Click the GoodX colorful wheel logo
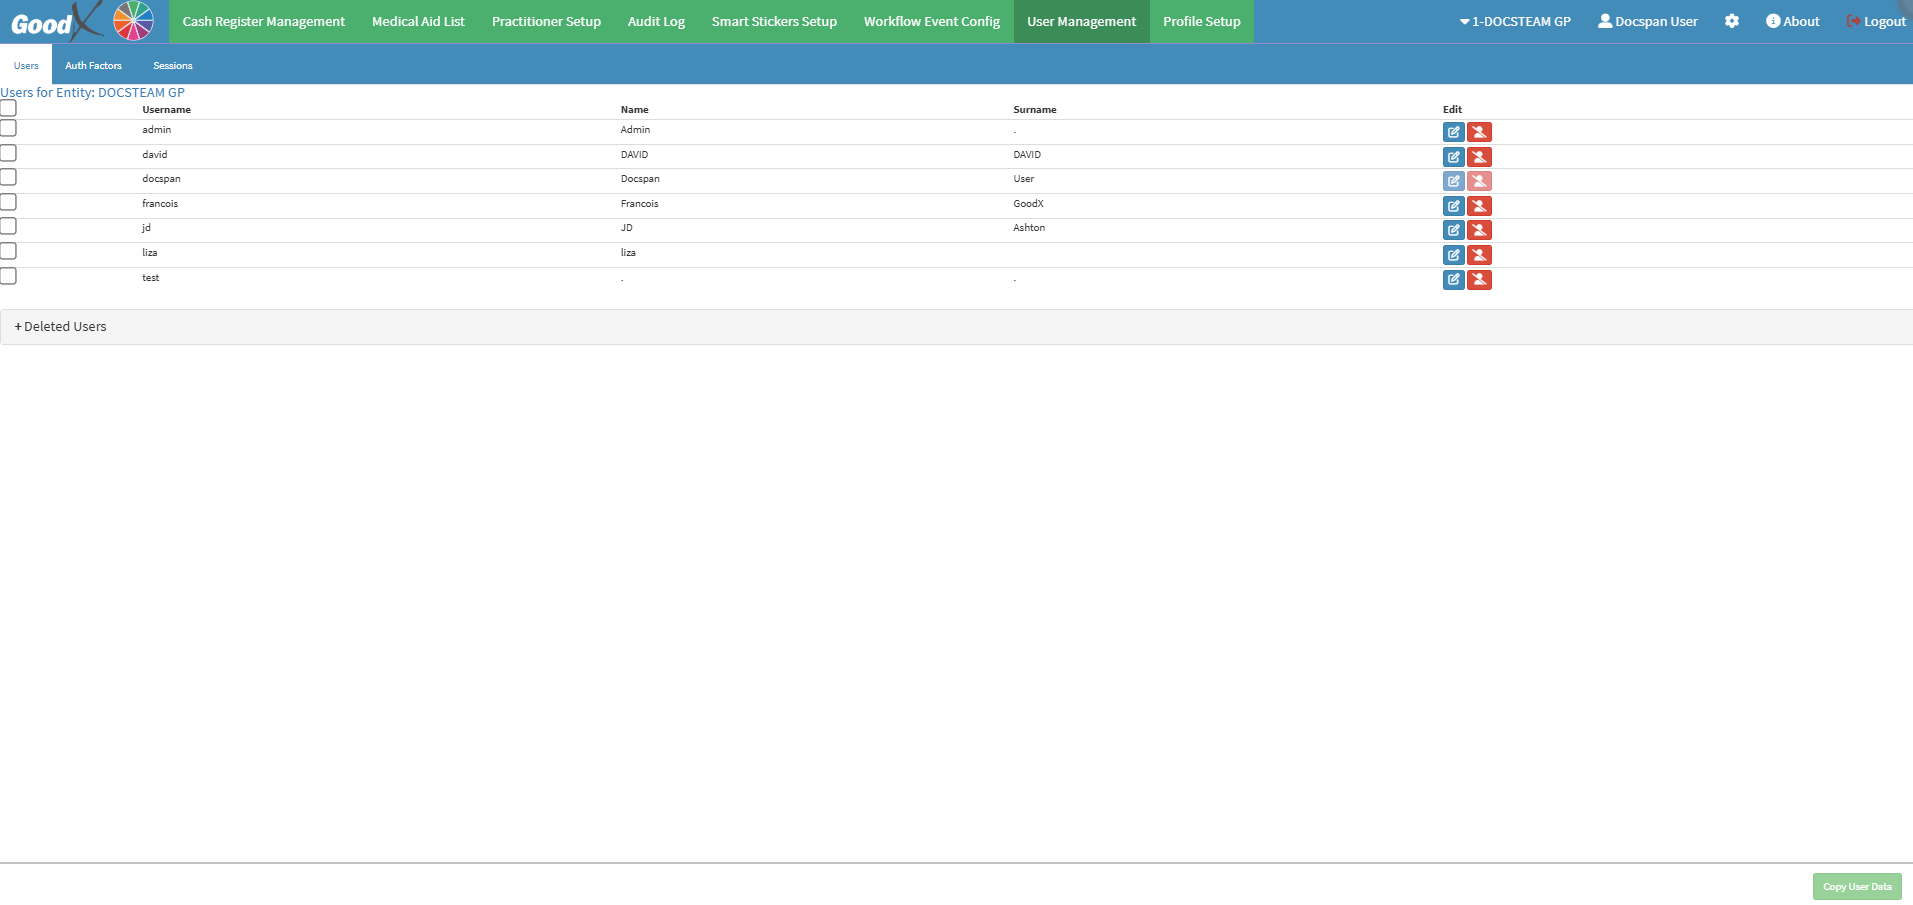1913x905 pixels. [133, 21]
